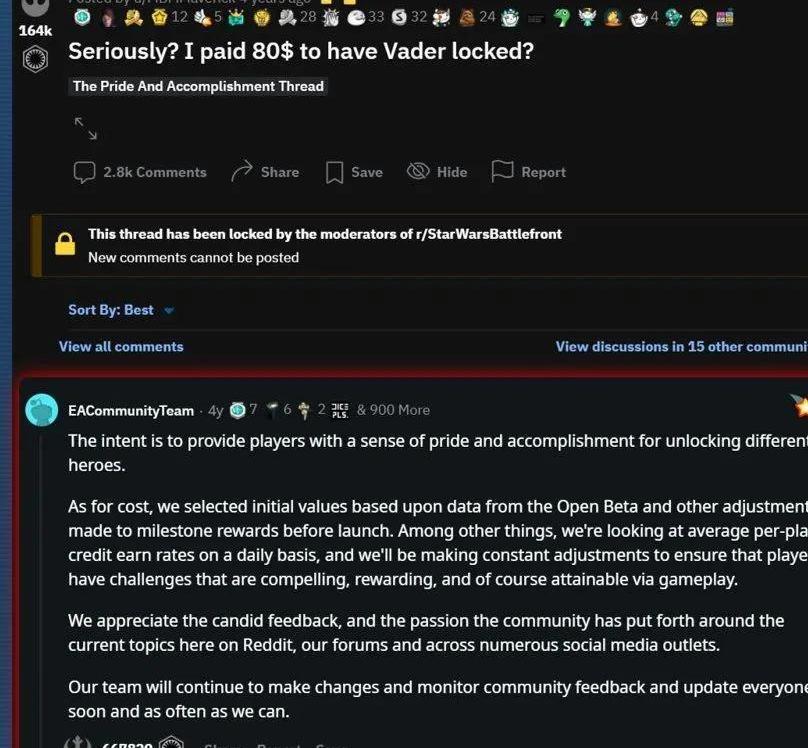Click the View all comments link
Viewport: 808px width, 748px height.
[121, 346]
